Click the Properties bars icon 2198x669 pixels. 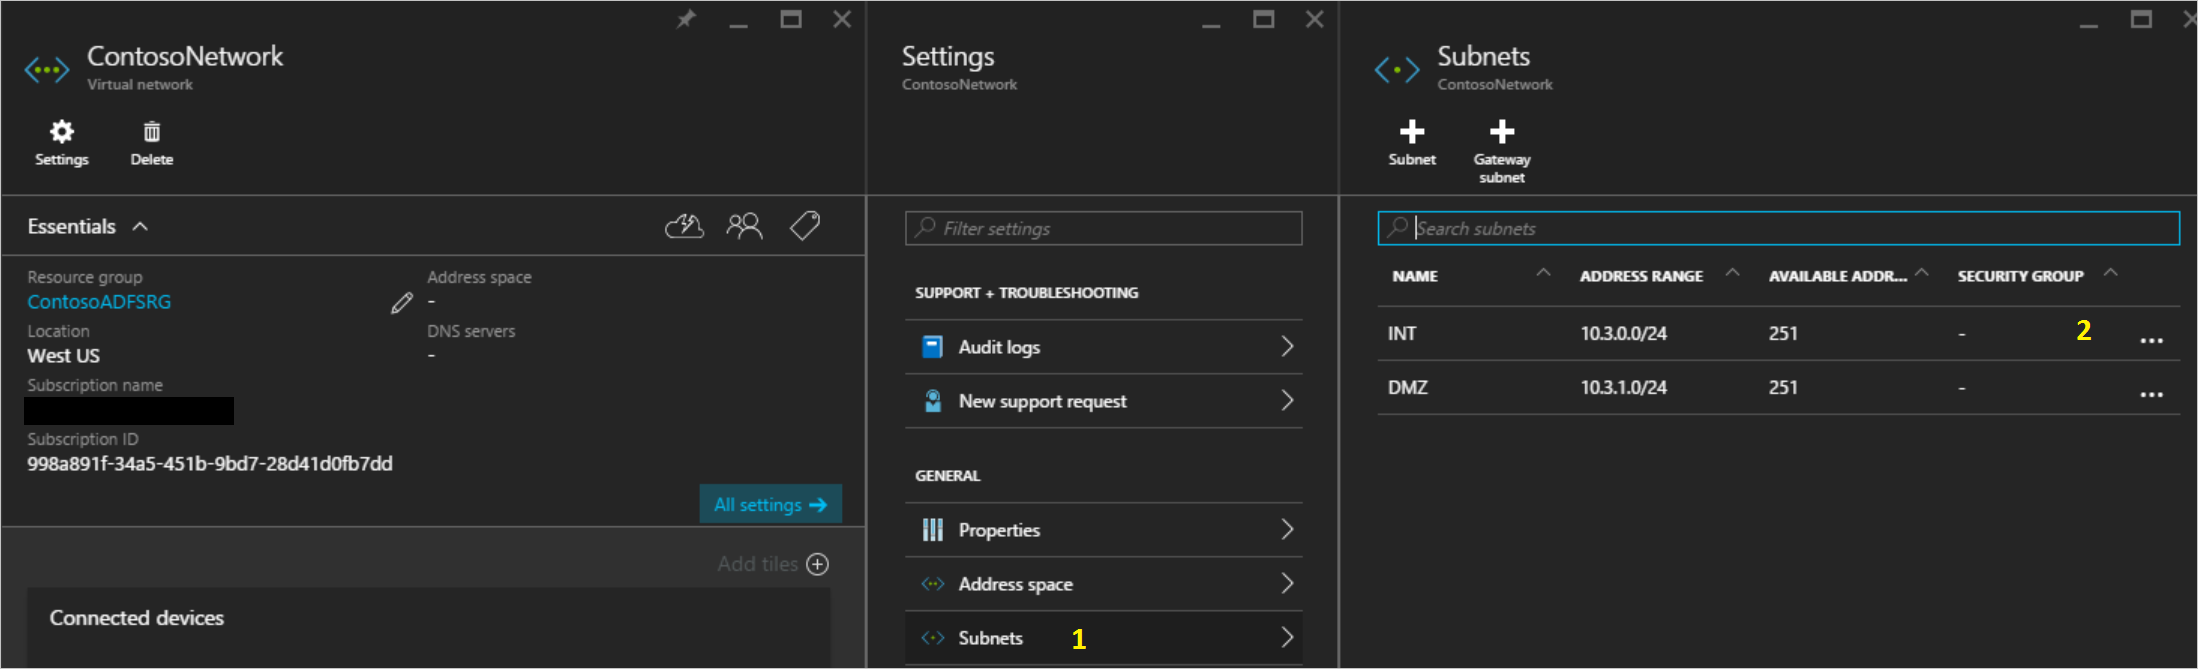click(933, 530)
